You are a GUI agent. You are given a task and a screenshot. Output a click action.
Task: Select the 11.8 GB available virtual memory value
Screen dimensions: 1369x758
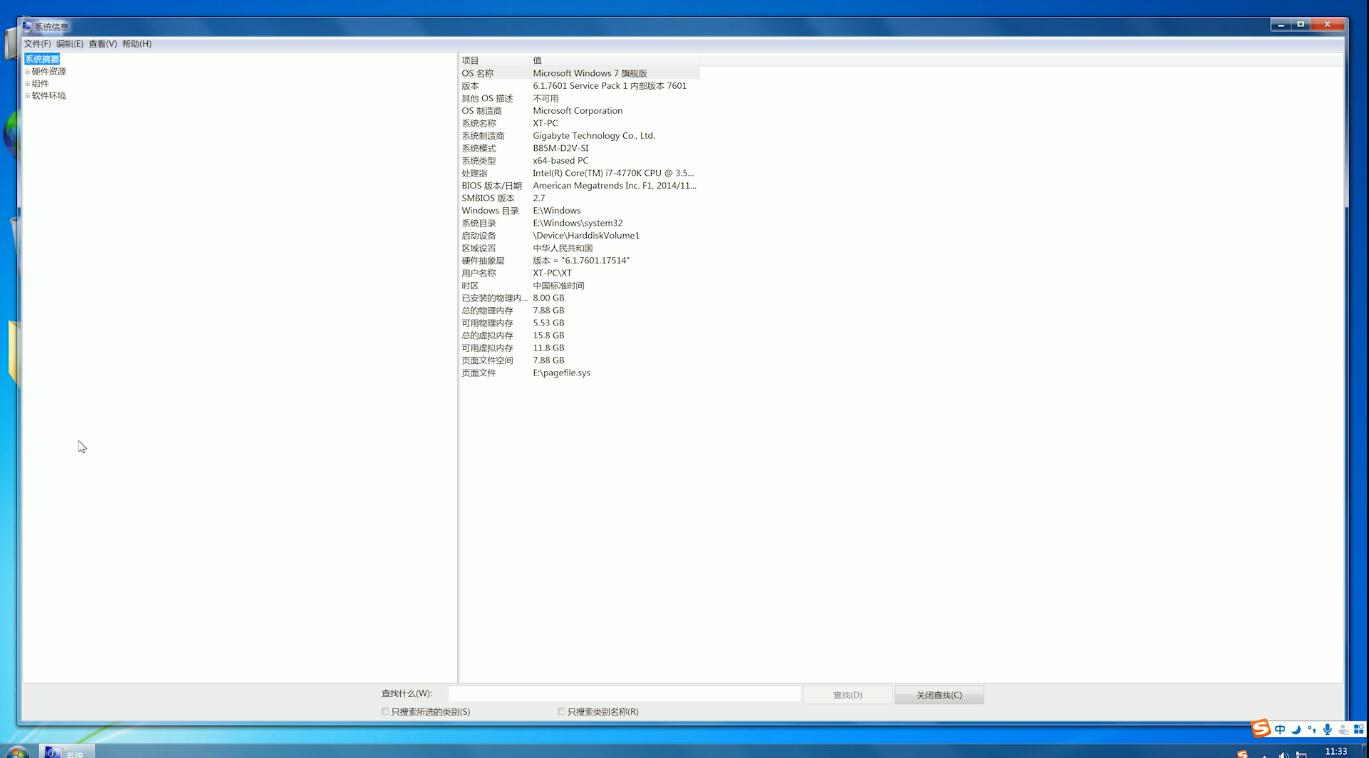pos(548,348)
